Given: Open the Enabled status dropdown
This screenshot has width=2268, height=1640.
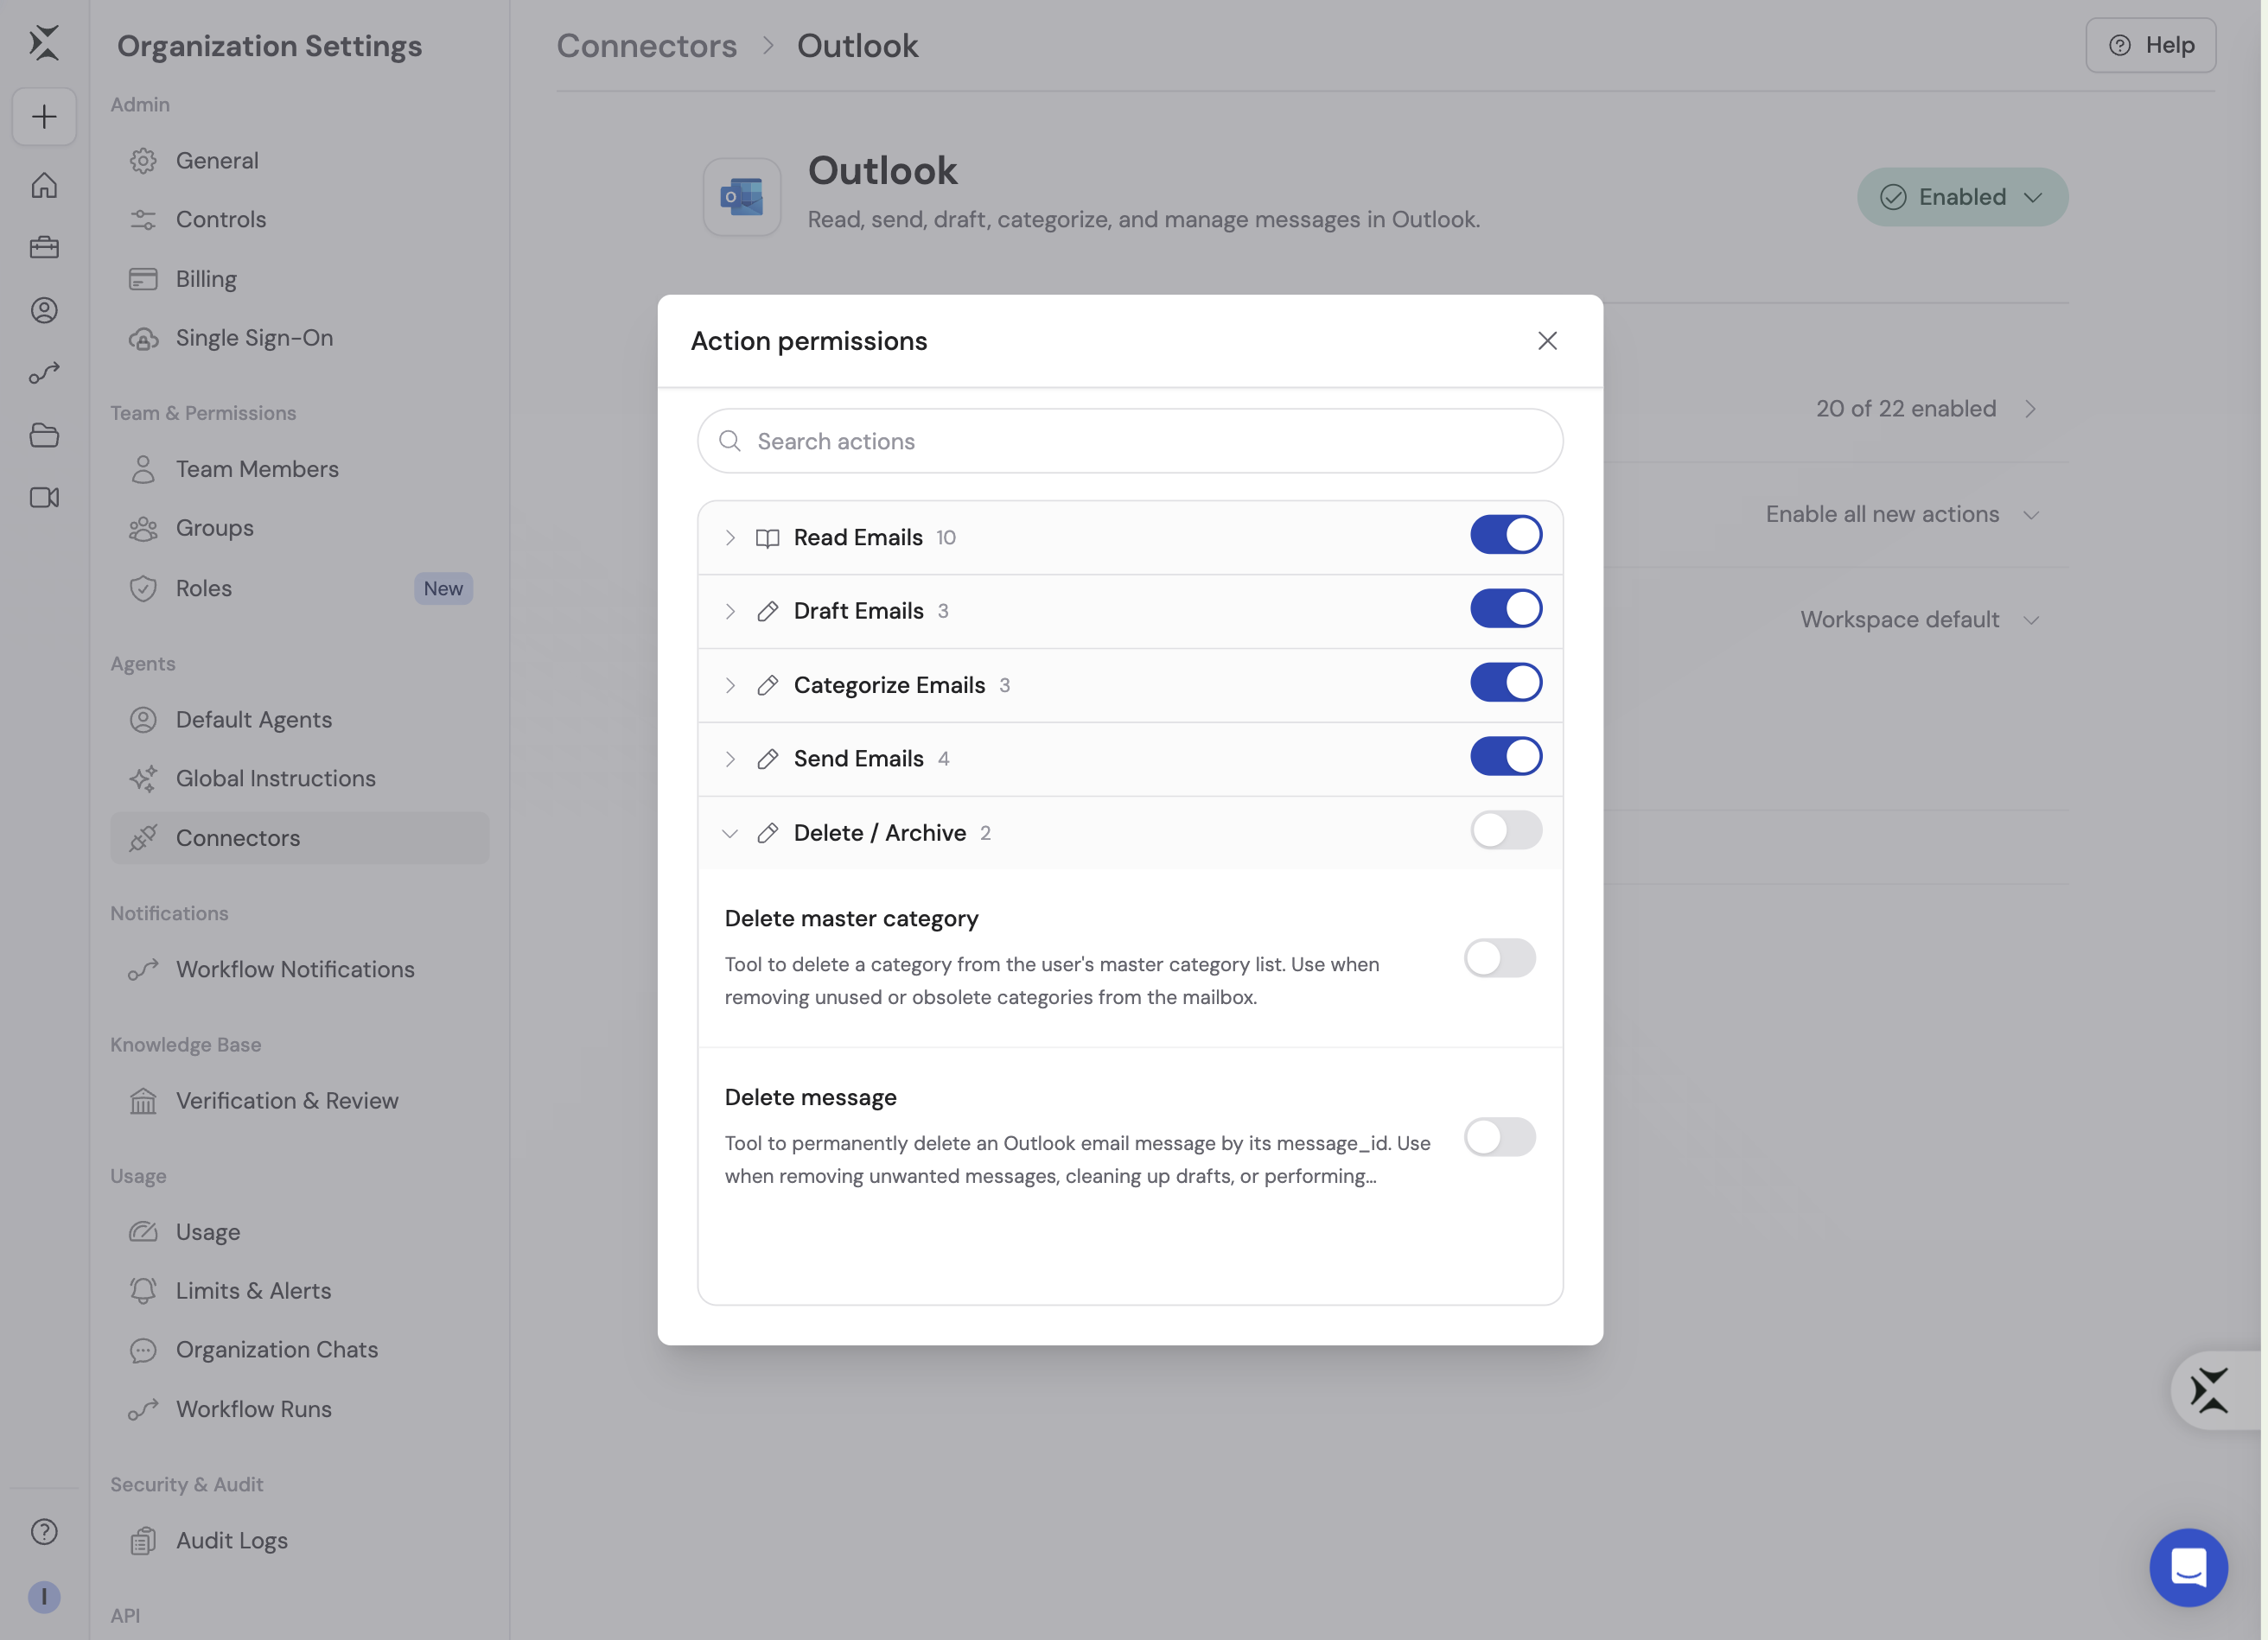Looking at the screenshot, I should (1963, 197).
